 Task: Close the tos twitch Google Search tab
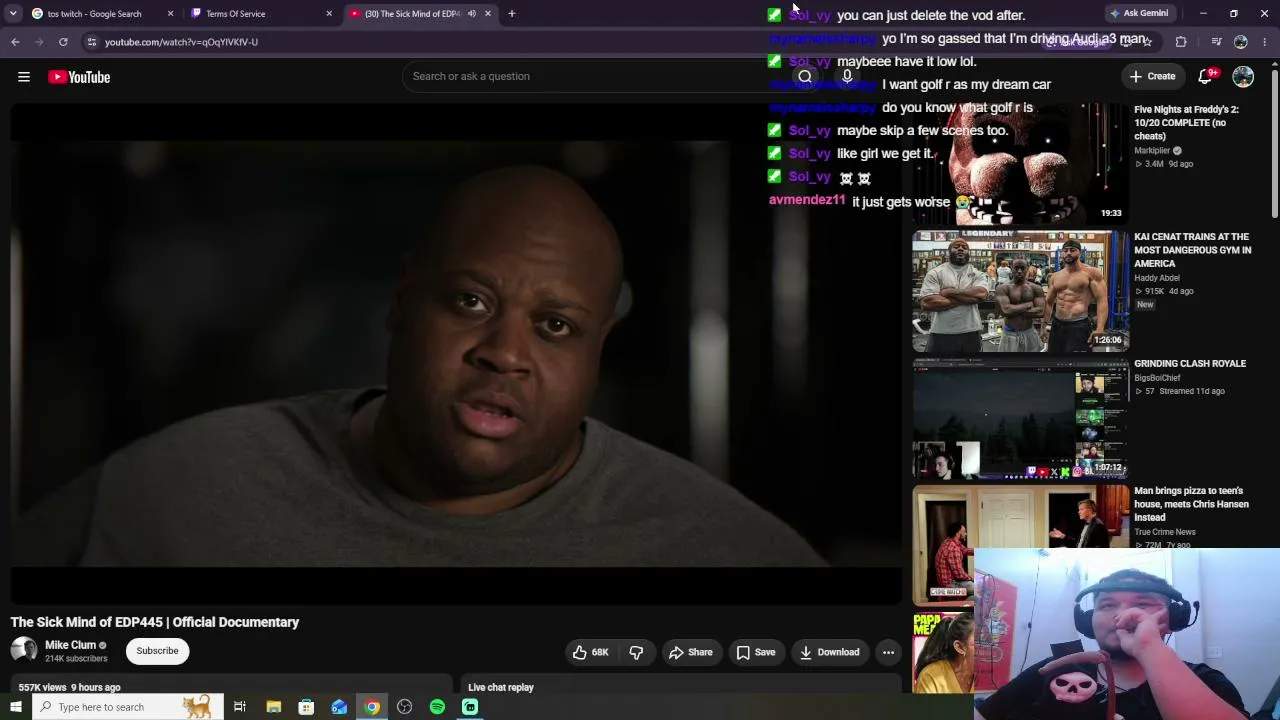point(170,13)
